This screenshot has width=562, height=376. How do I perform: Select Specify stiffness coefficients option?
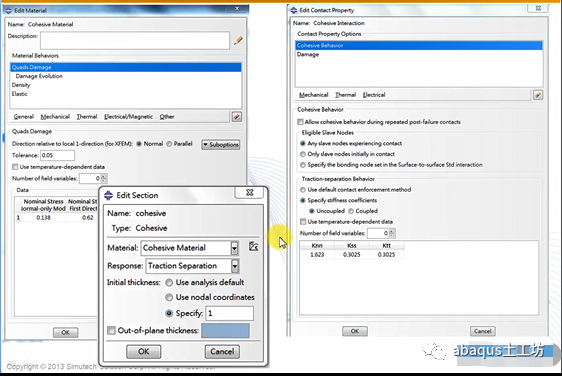point(303,200)
